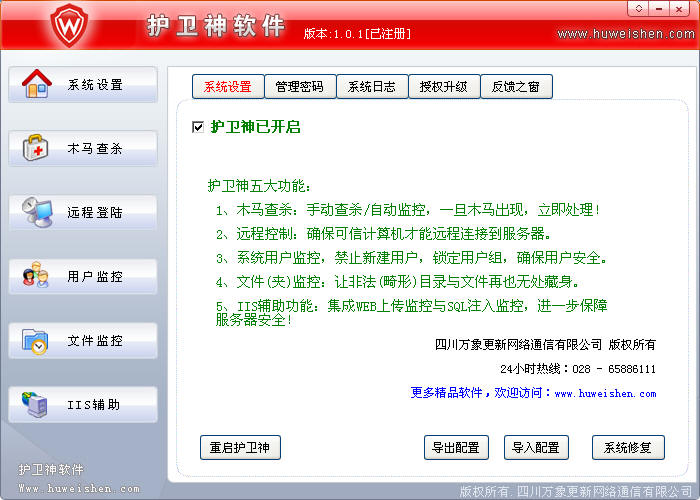Select the 系统设置 tab
Screen dimensions: 700x500
point(228,87)
